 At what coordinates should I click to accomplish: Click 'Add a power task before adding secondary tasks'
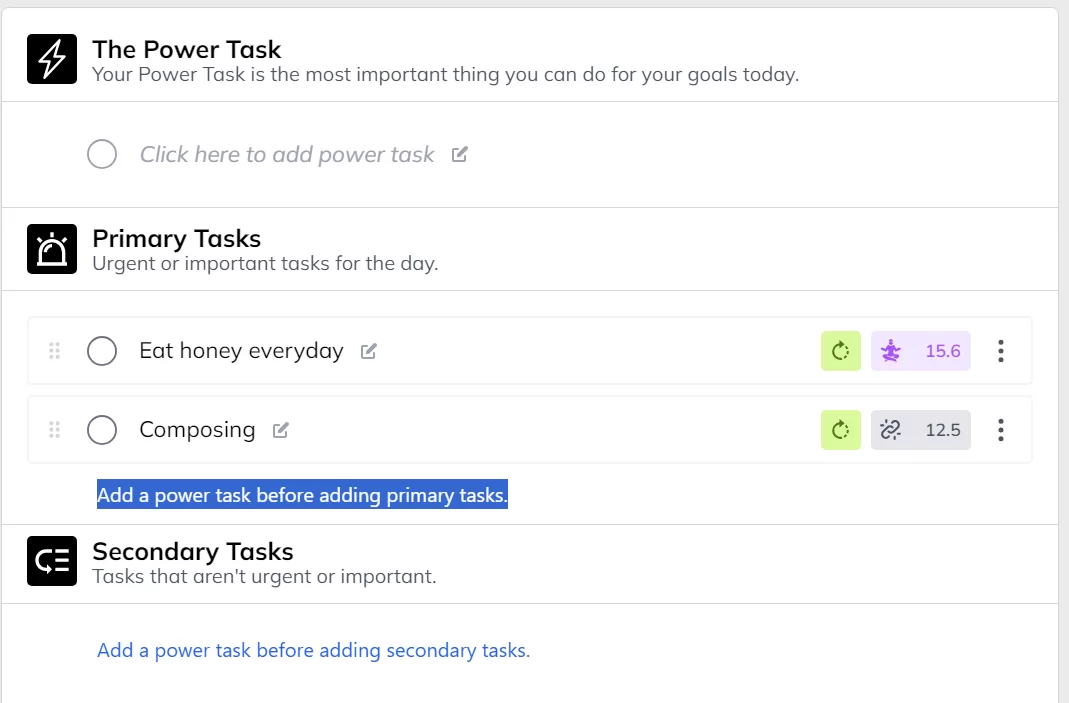(x=313, y=650)
